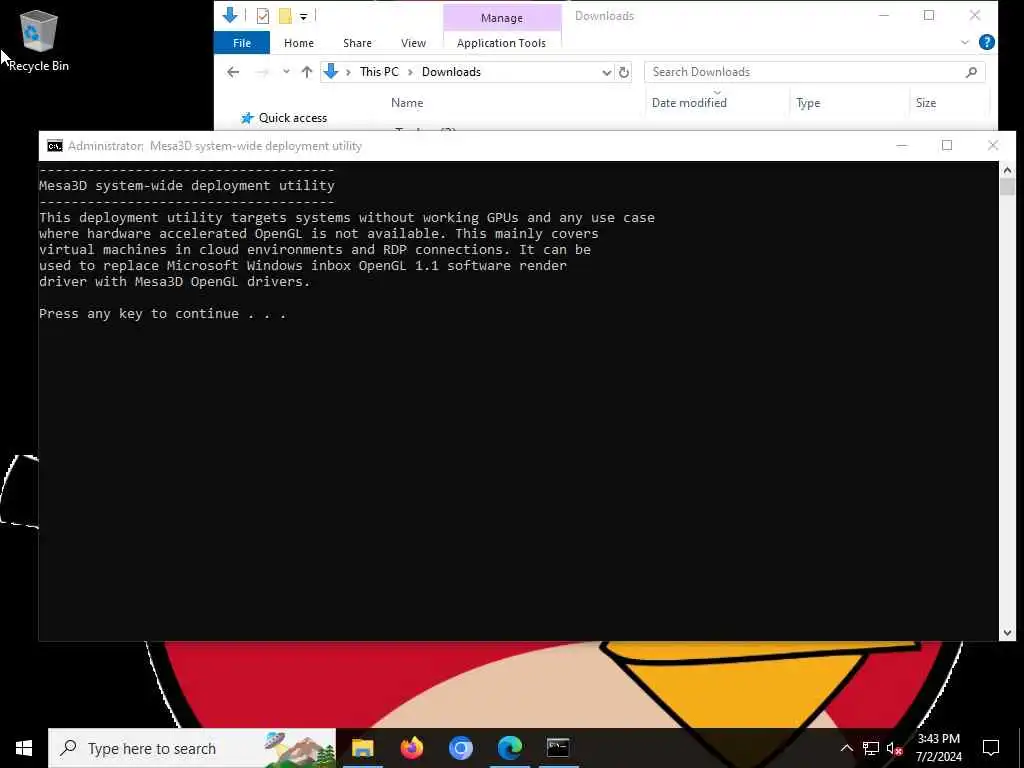
Task: Switch to the View ribbon tab
Action: [x=413, y=43]
